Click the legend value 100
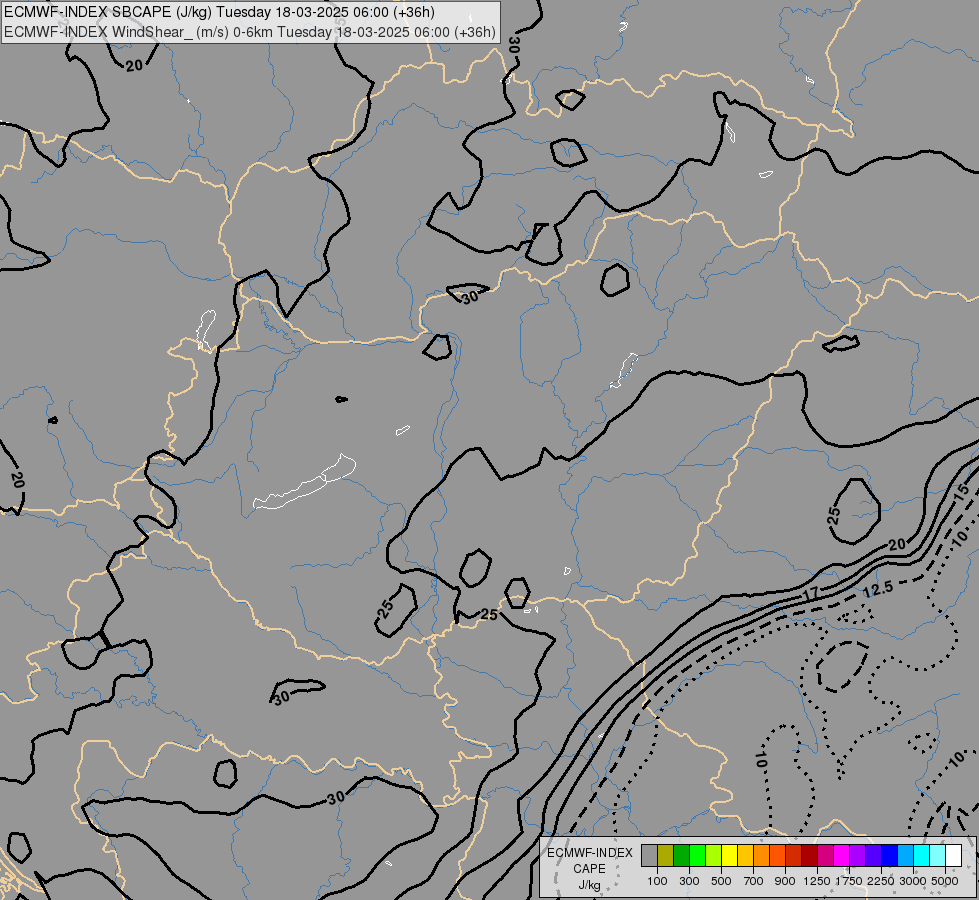Viewport: 979px width, 900px height. (657, 881)
